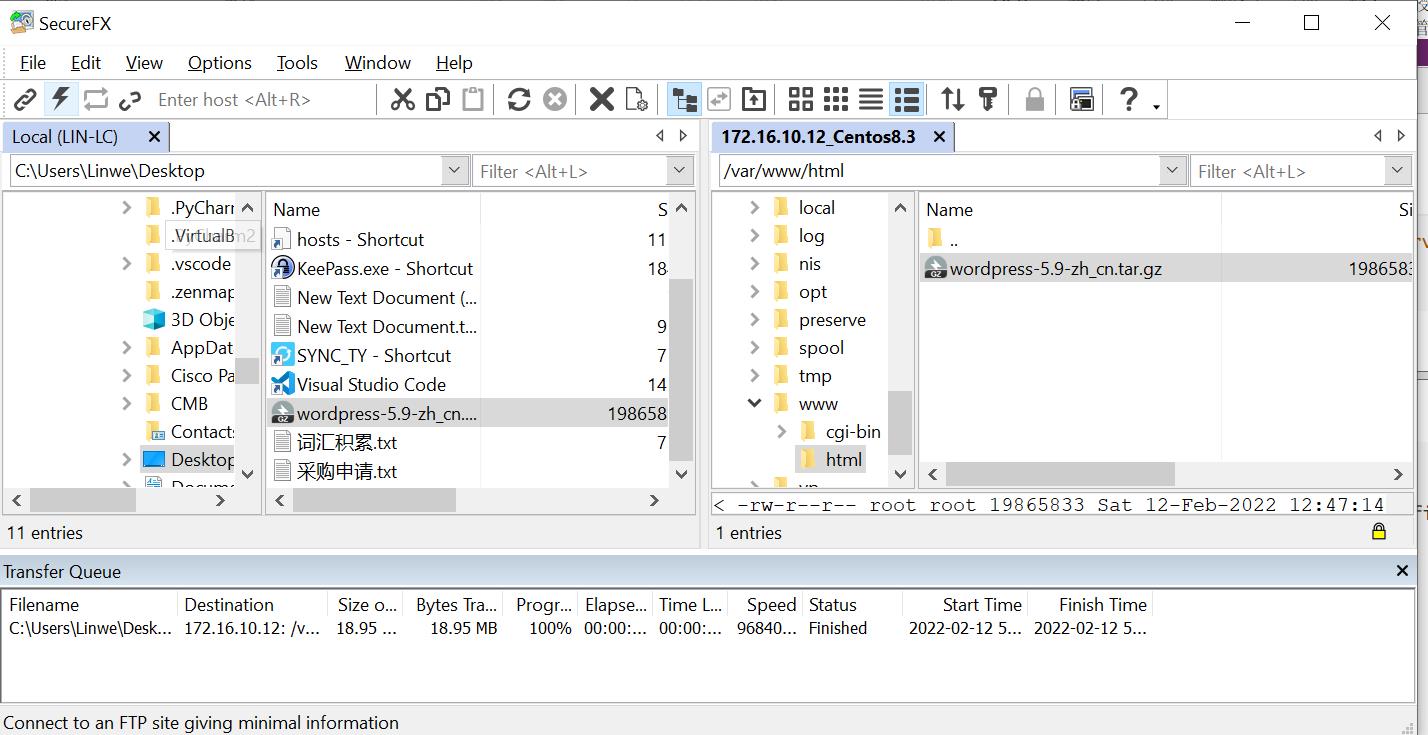Click the Status column header in Transfer Queue
The height and width of the screenshot is (735, 1428).
(x=853, y=604)
